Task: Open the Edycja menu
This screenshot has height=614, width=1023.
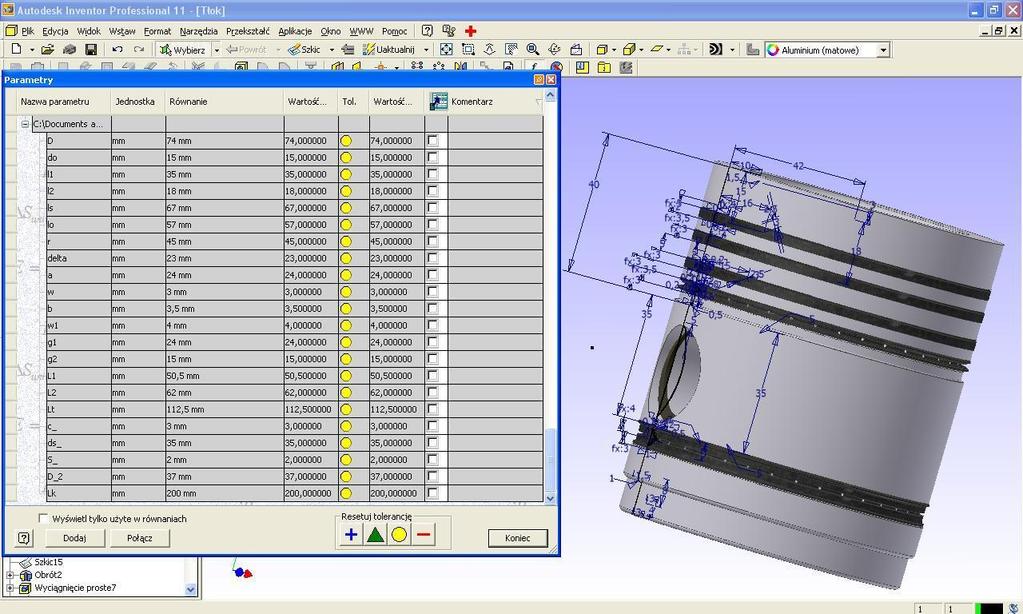Action: pyautogui.click(x=55, y=31)
